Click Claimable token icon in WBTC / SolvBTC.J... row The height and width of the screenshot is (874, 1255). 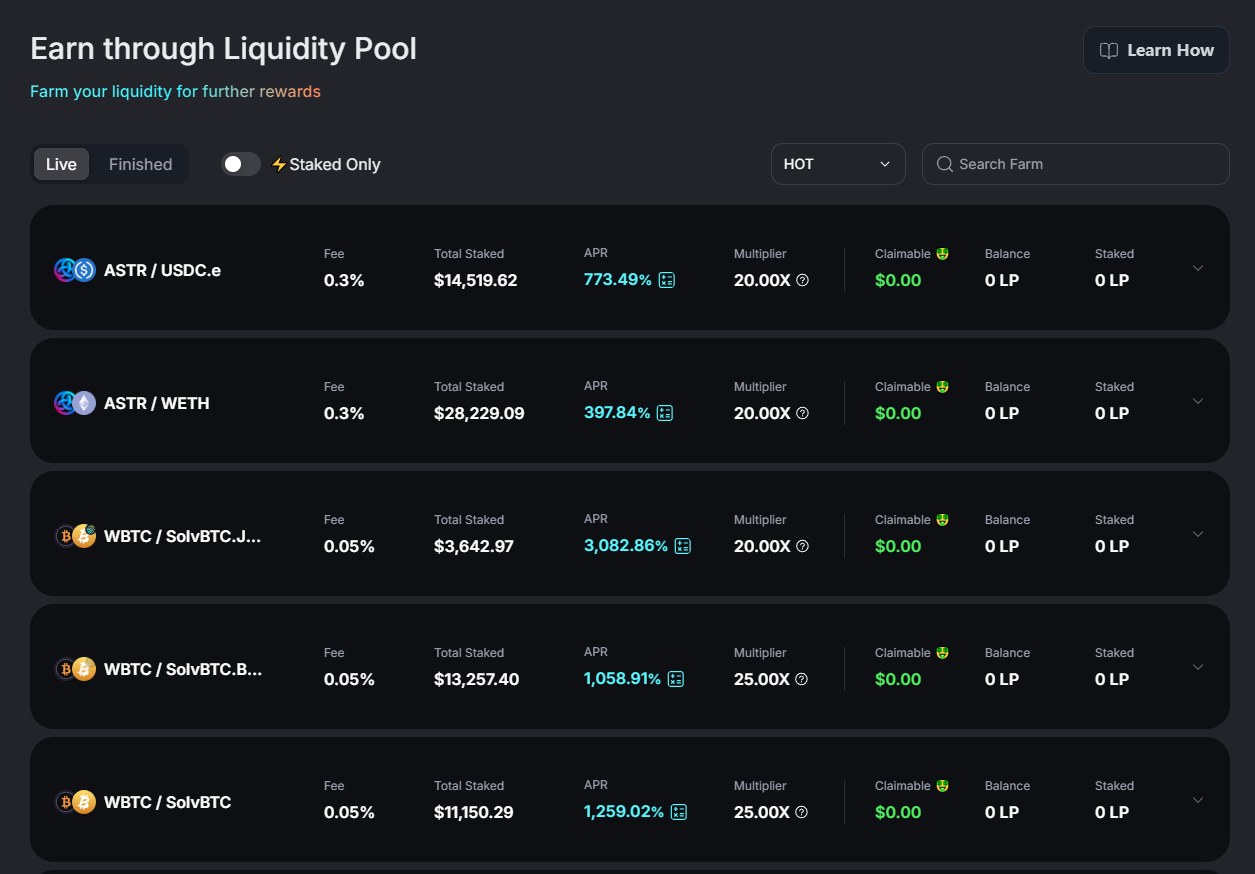942,520
